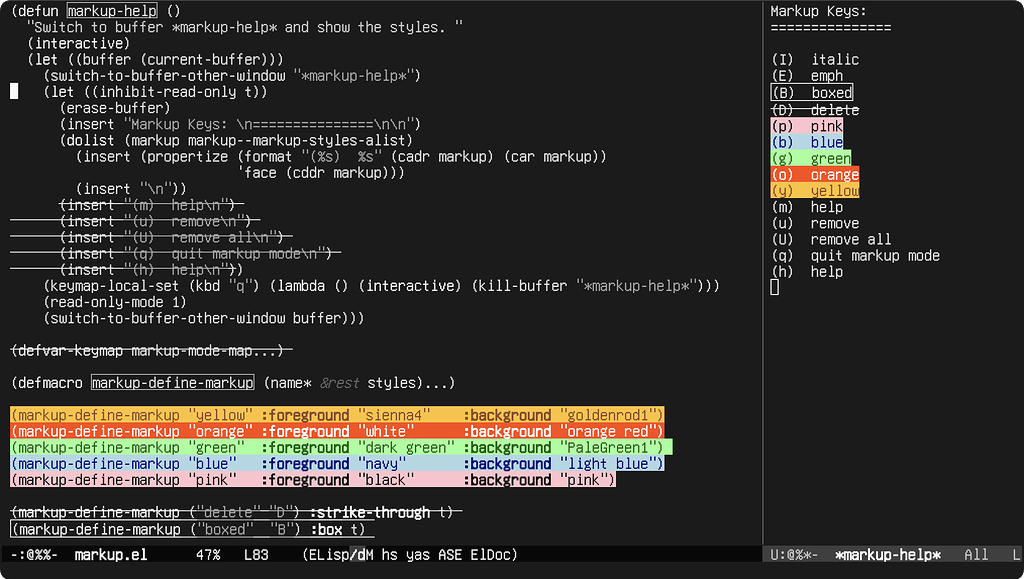1024x579 pixels.
Task: Click the 47% scroll position indicator
Action: 207,554
